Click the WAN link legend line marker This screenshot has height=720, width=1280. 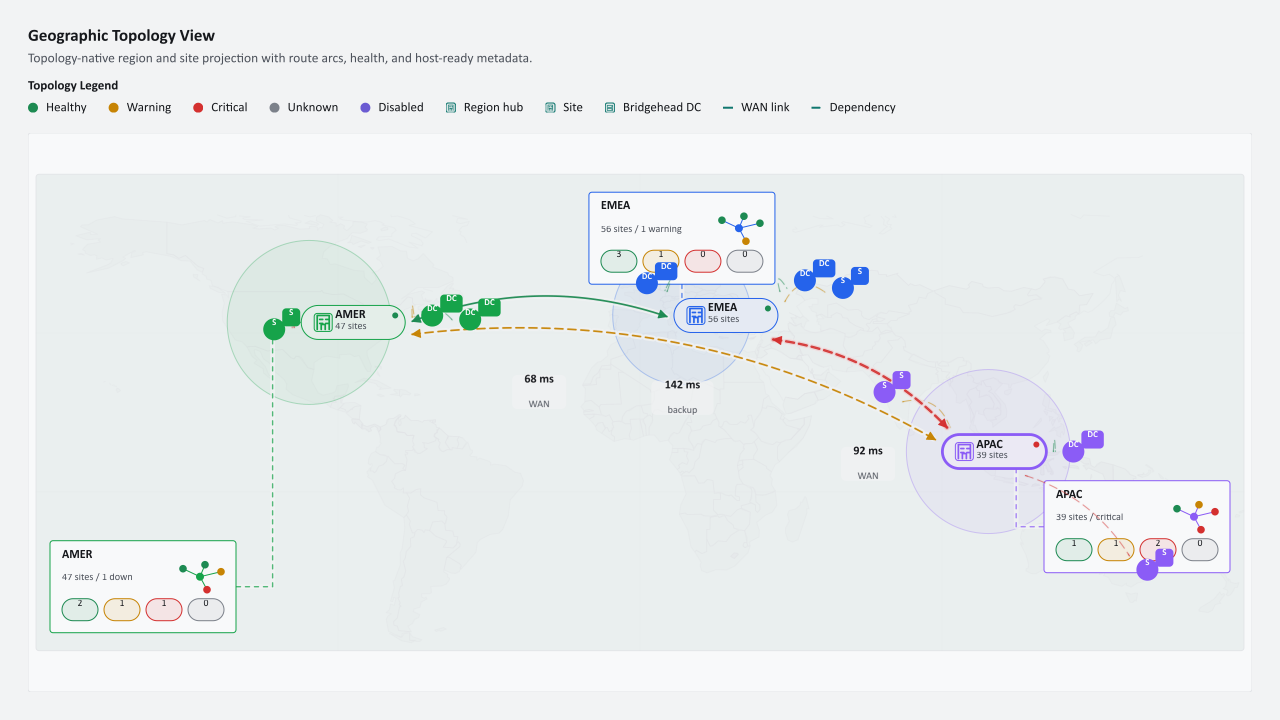(x=728, y=107)
